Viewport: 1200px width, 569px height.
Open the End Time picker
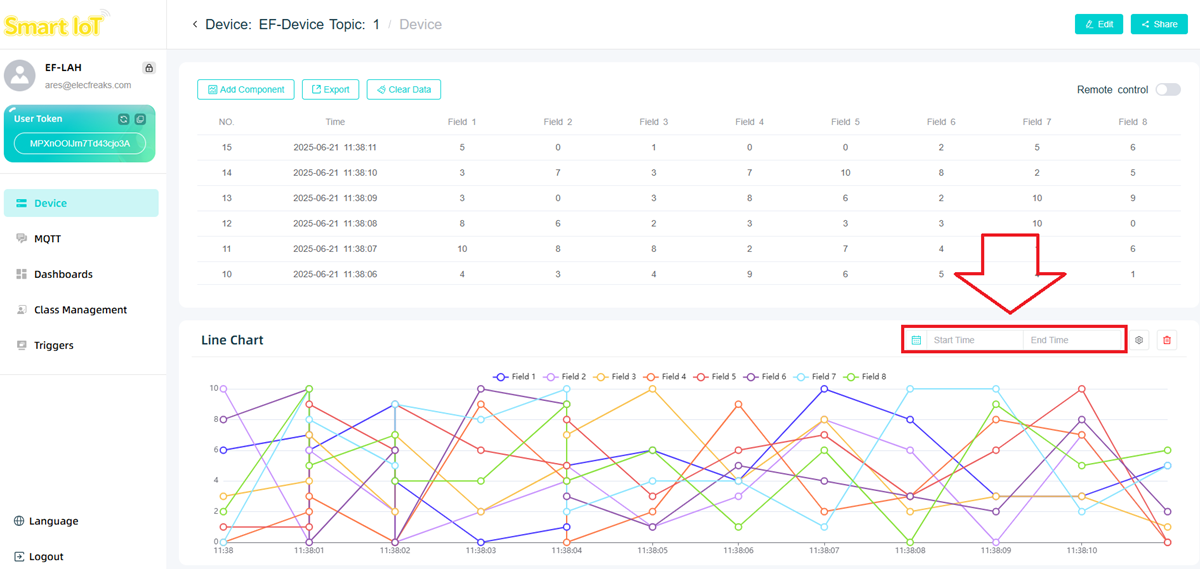pos(1070,340)
